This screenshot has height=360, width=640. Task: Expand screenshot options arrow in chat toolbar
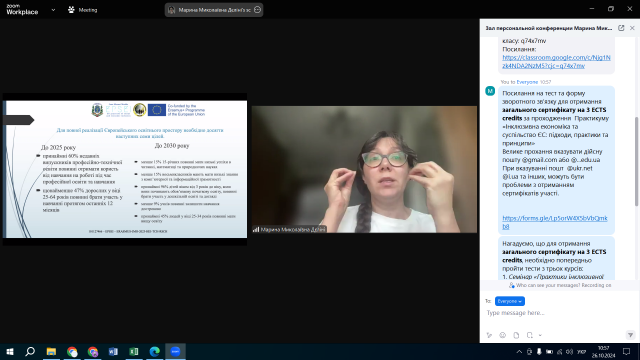pos(540,336)
